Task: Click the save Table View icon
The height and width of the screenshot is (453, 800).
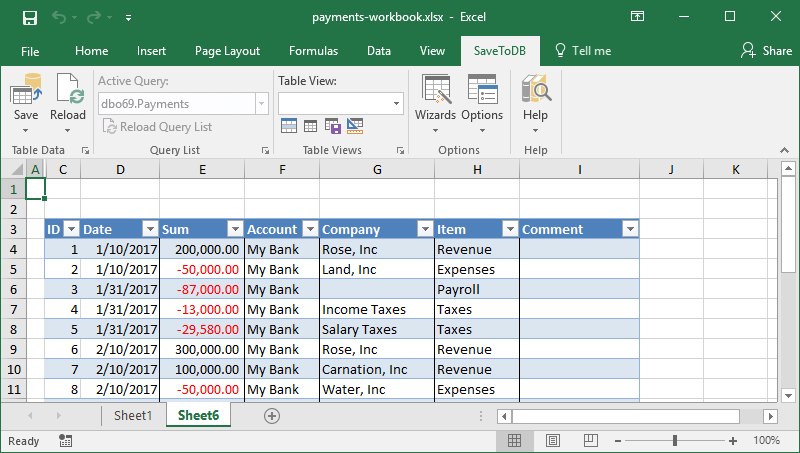Action: point(333,125)
